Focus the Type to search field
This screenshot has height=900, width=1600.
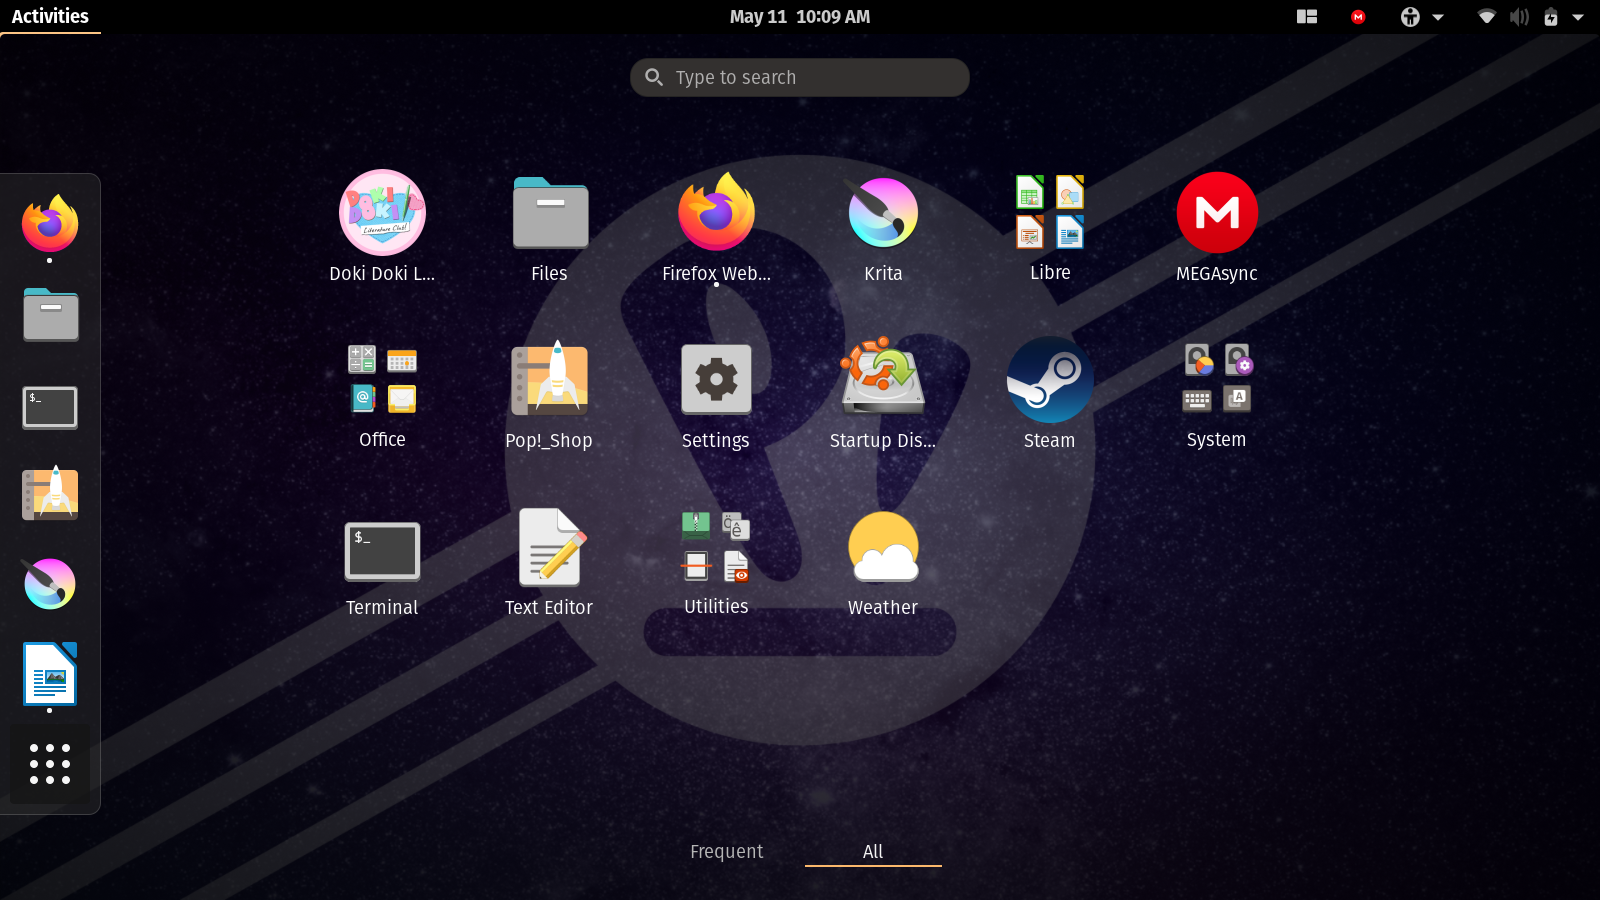point(800,77)
